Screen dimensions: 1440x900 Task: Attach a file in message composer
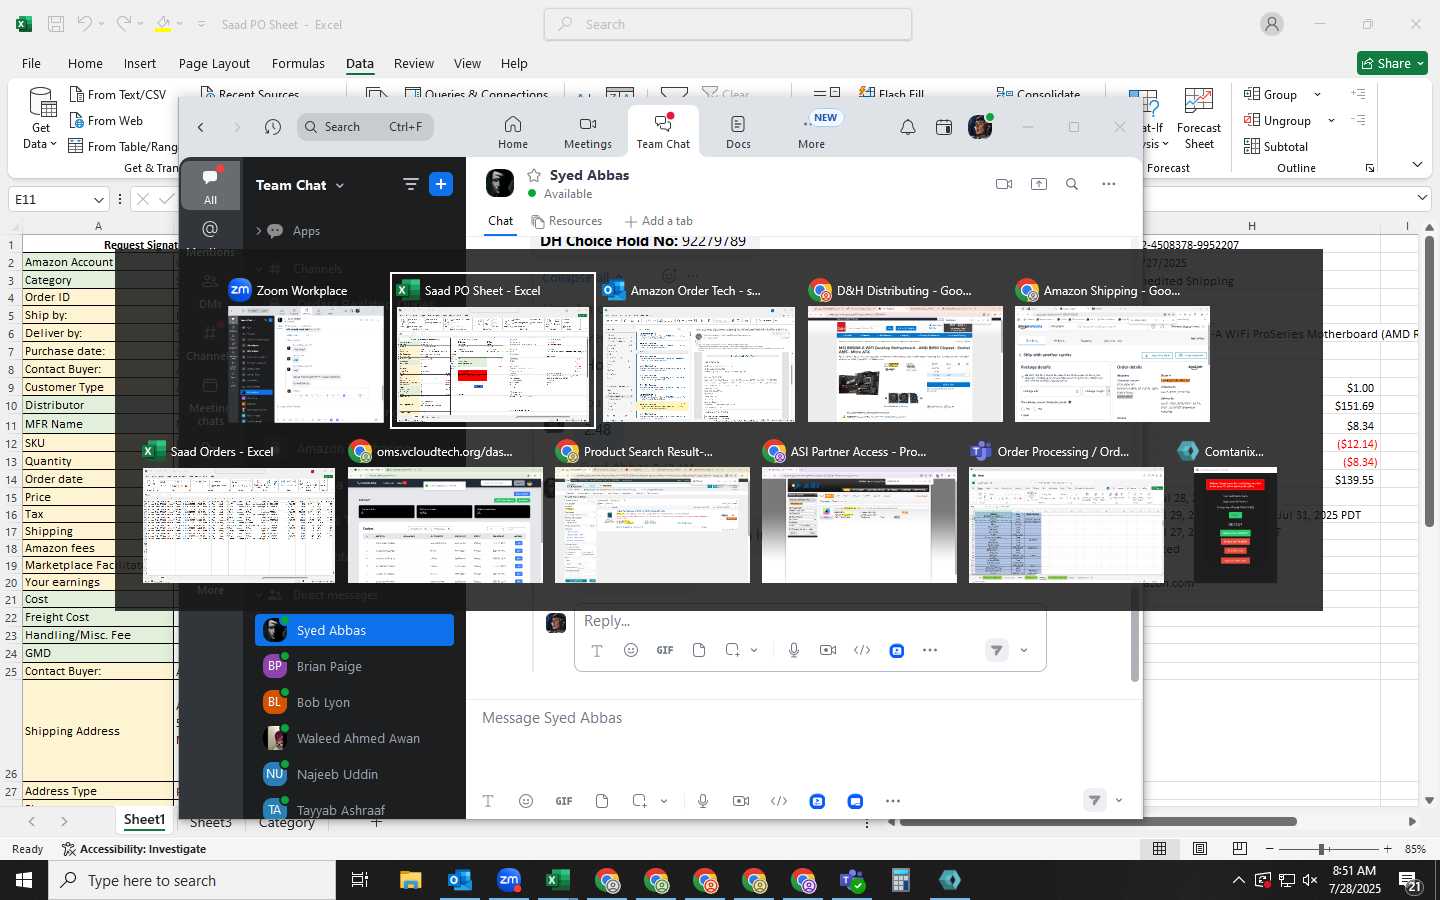click(x=602, y=801)
